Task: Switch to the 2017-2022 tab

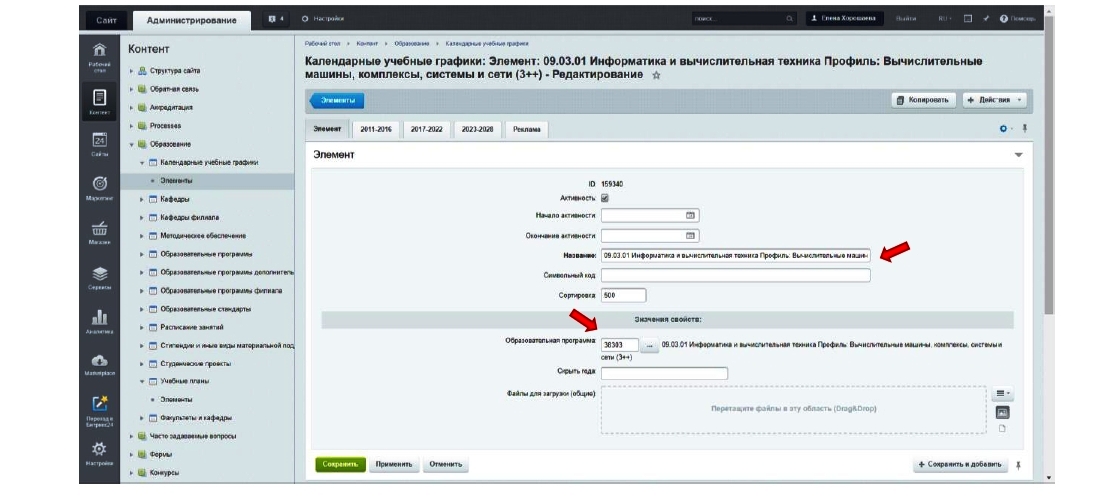Action: click(x=427, y=129)
